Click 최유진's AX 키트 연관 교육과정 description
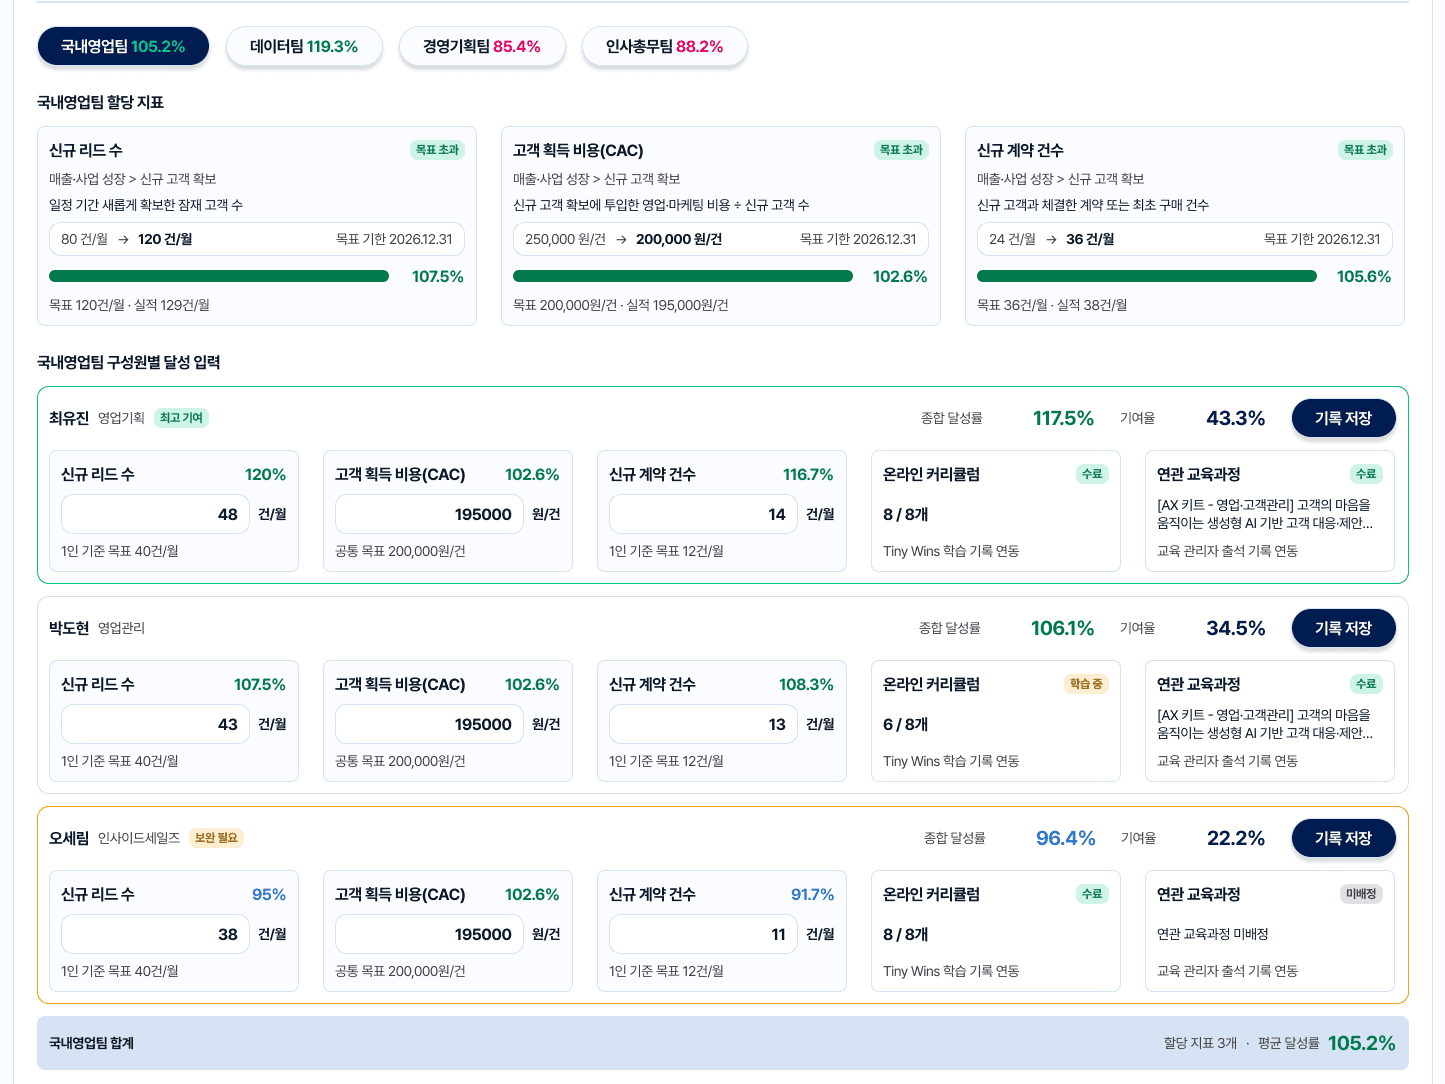Screen dimensions: 1445x1084 tap(1265, 514)
